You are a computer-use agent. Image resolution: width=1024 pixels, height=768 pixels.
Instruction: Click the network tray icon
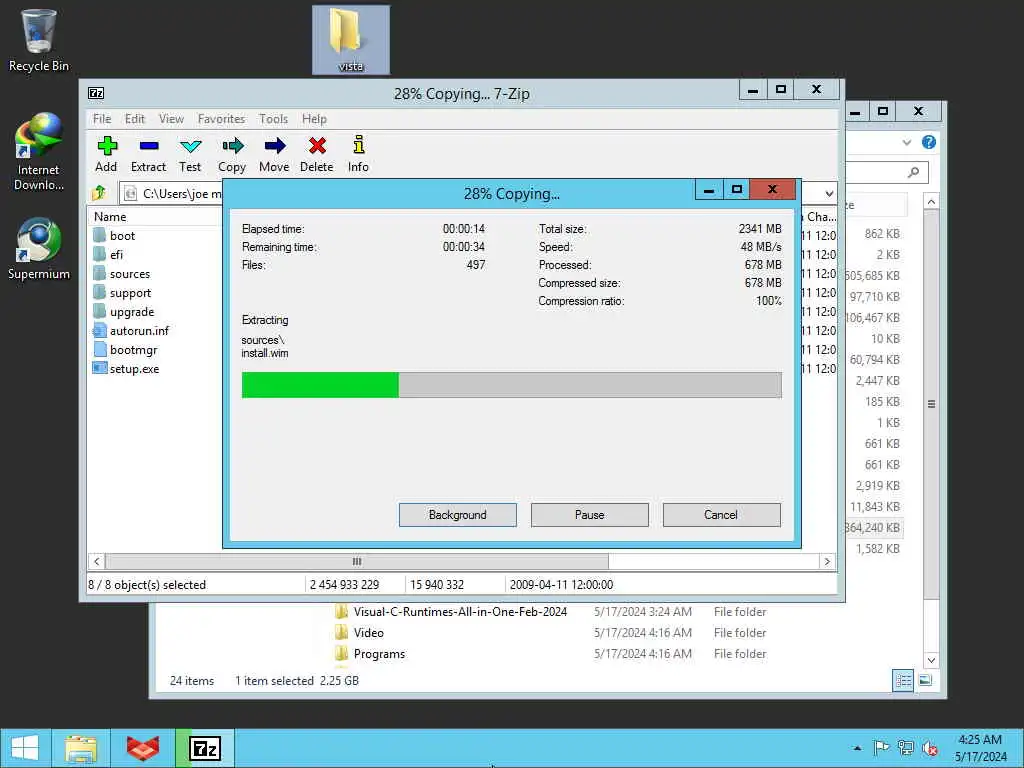905,748
